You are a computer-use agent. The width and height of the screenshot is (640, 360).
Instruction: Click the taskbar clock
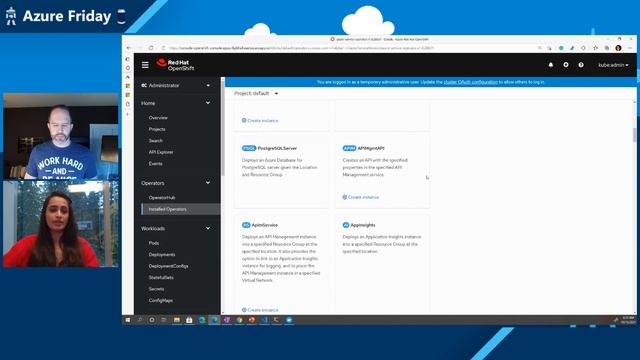627,320
